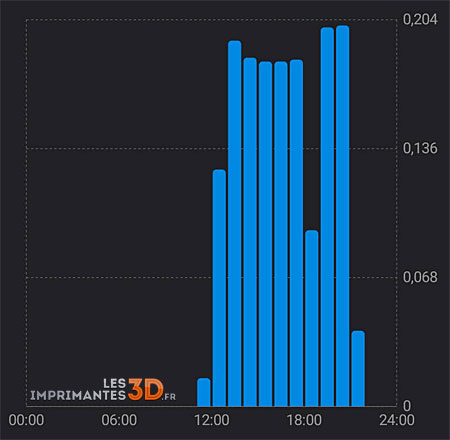Select the 0,136 value axis label
The image size is (450, 440).
coord(420,148)
